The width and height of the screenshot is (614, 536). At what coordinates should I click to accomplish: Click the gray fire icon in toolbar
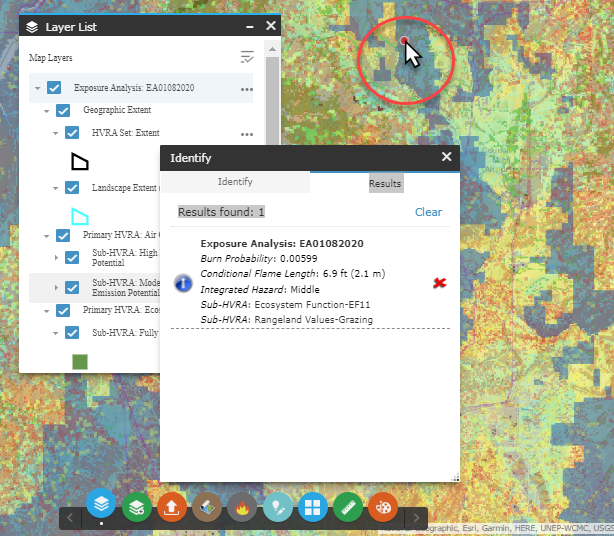242,507
